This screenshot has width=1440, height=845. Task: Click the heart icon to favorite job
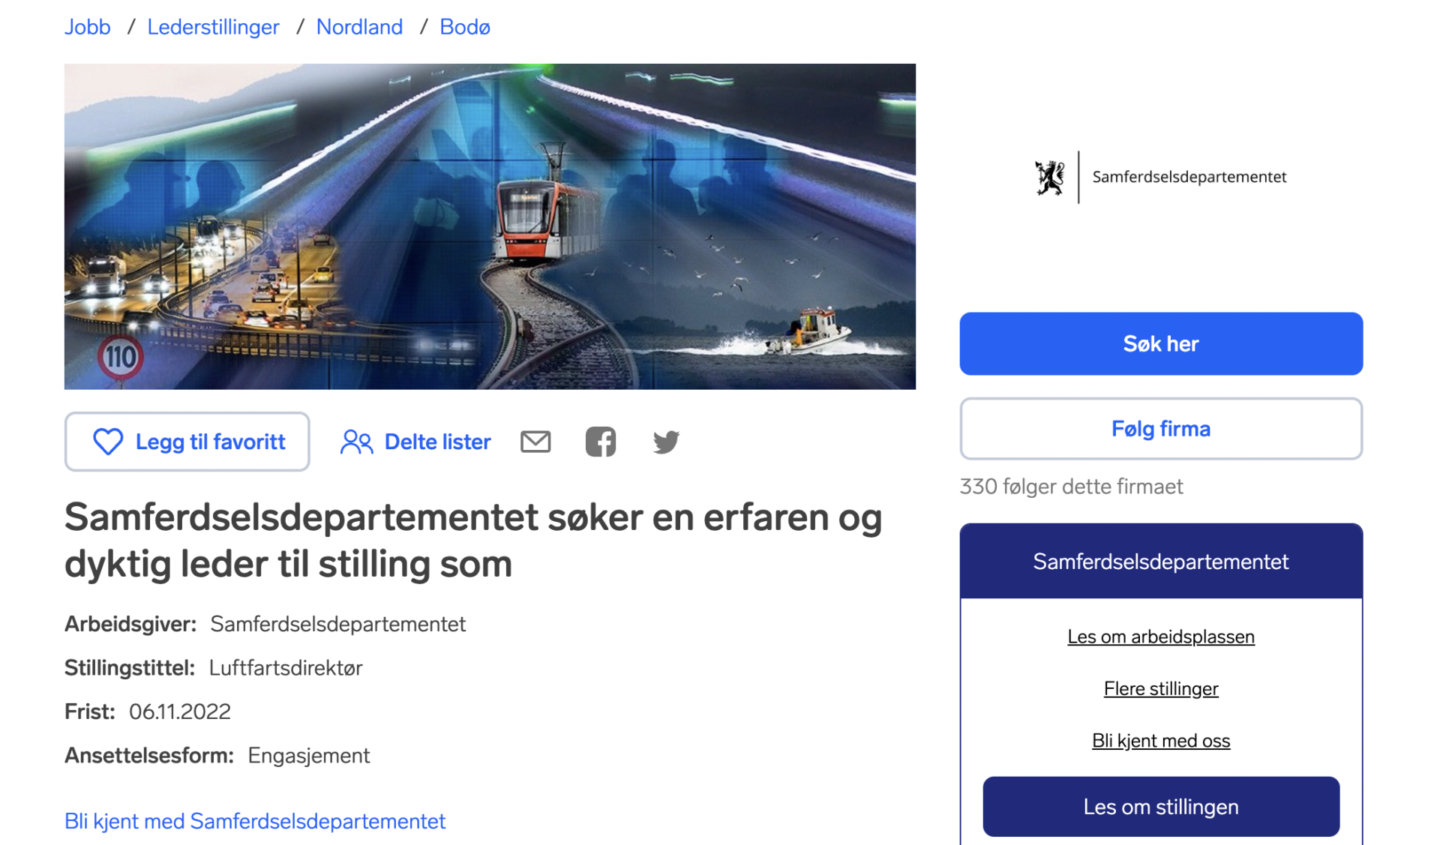tap(108, 442)
